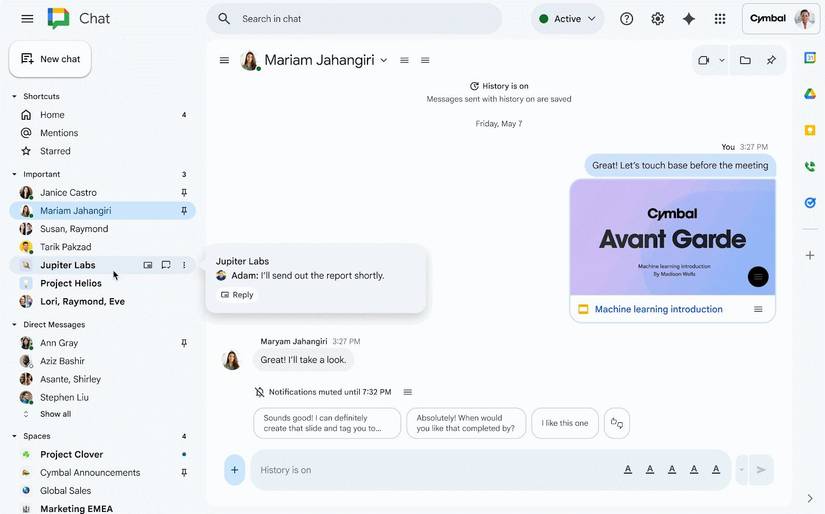Viewport: 825px width, 514px height.
Task: Toggle pin on Ann Gray
Action: pos(184,343)
